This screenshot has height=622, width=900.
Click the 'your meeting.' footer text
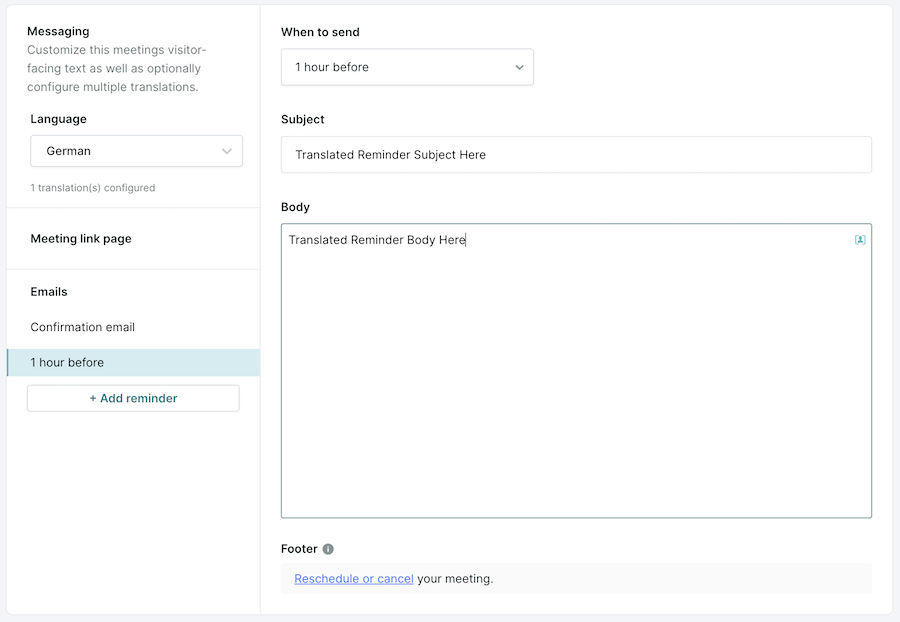point(455,579)
